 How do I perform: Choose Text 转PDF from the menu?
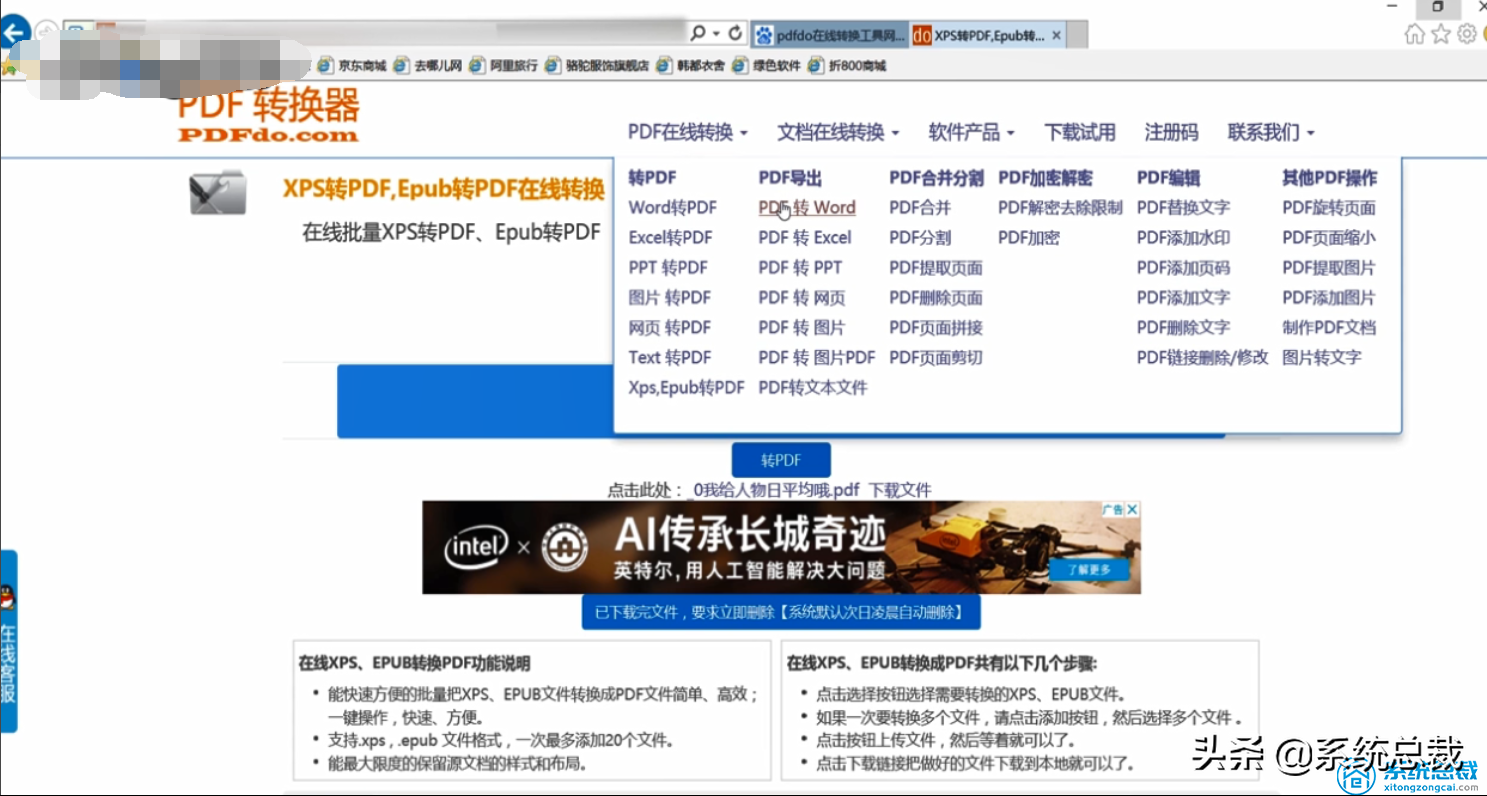[x=670, y=358]
